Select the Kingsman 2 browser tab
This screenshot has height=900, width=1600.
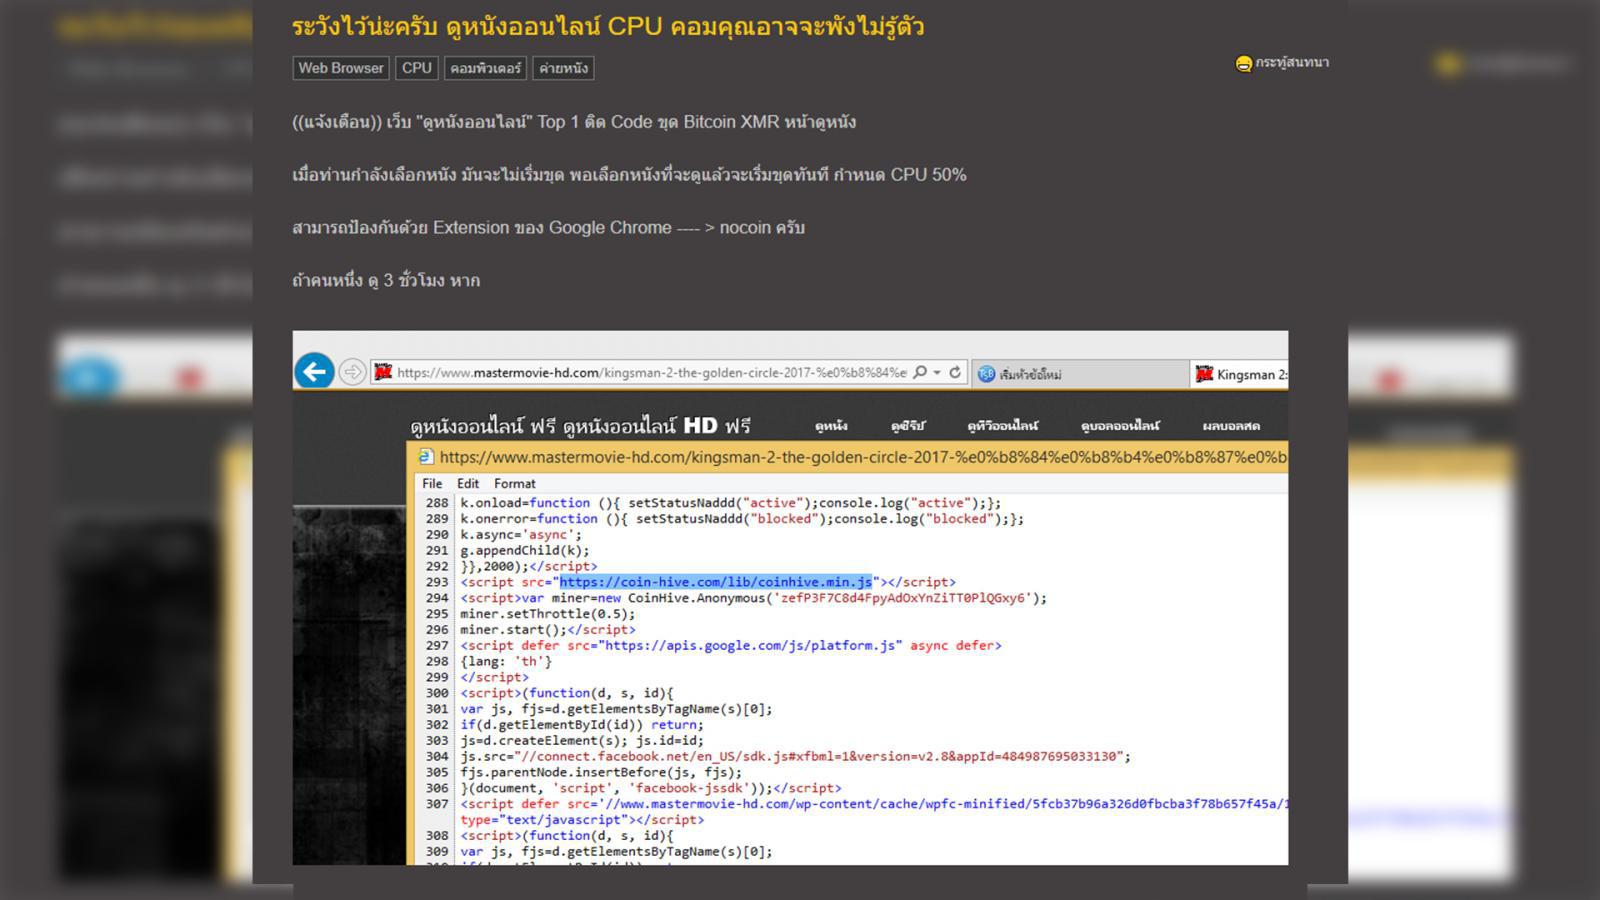coord(1240,374)
